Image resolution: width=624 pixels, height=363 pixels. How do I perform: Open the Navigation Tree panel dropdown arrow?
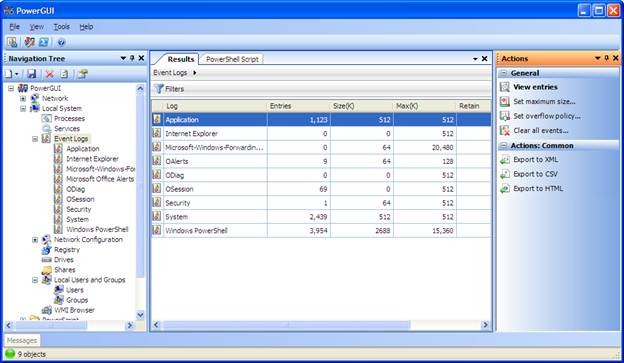pyautogui.click(x=123, y=59)
